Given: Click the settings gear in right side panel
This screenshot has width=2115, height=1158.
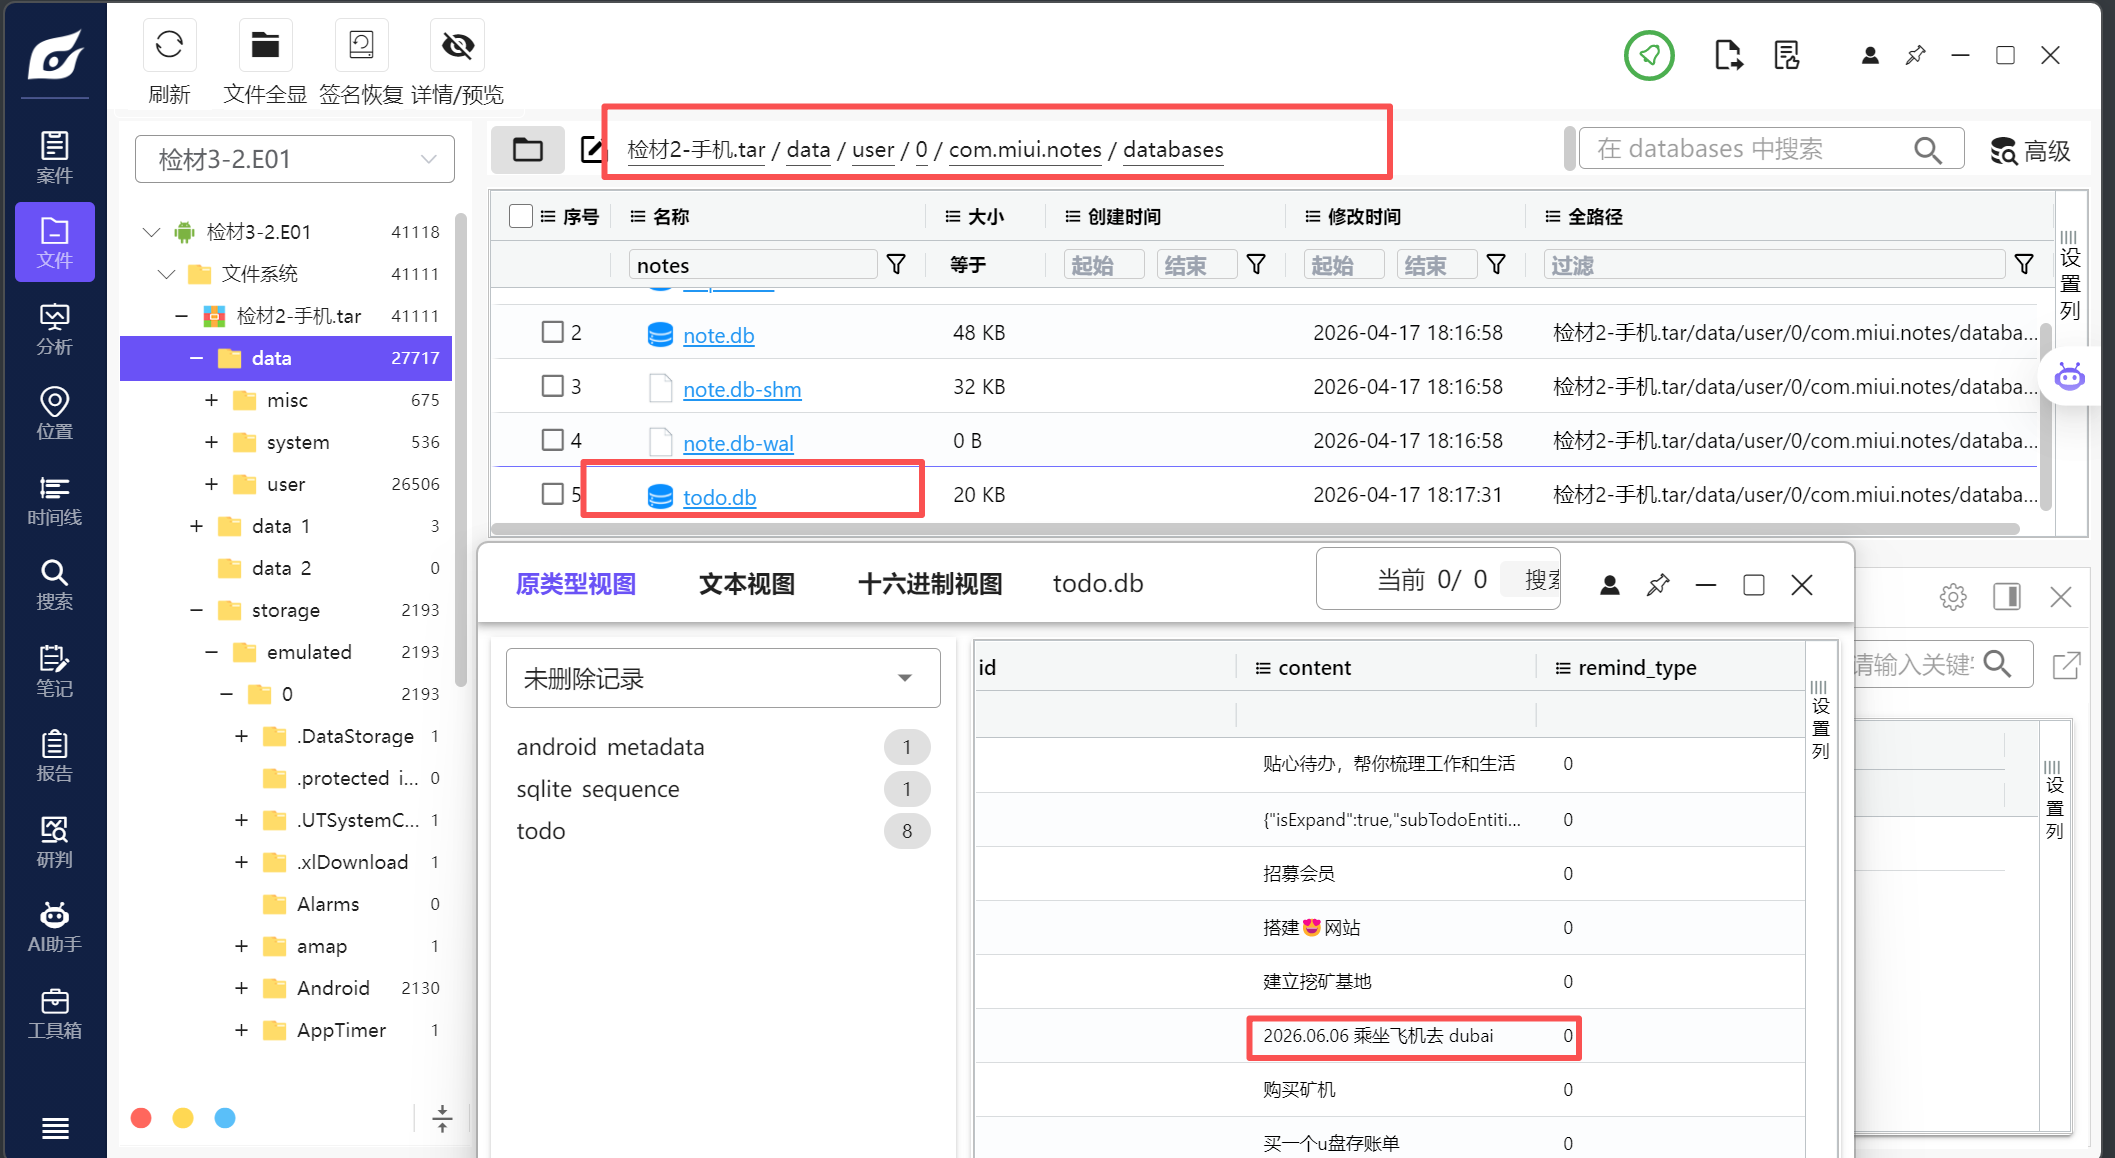Looking at the screenshot, I should coord(1953,597).
